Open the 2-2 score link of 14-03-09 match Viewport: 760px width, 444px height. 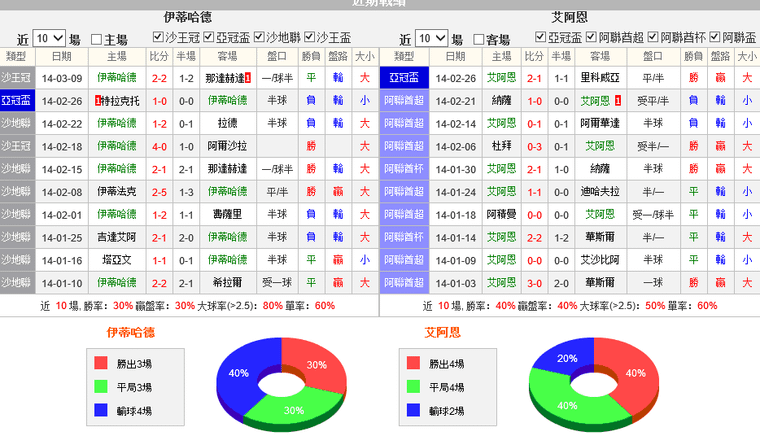(x=159, y=78)
